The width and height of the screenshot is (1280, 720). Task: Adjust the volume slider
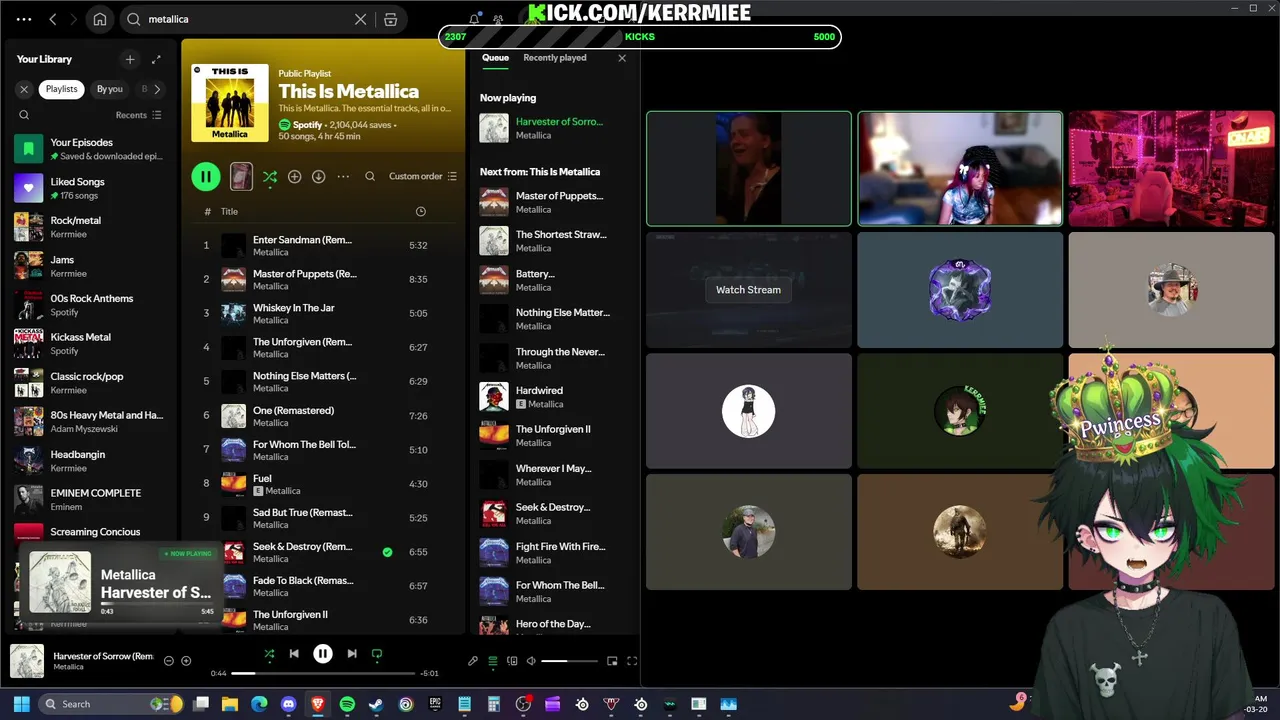(x=569, y=661)
